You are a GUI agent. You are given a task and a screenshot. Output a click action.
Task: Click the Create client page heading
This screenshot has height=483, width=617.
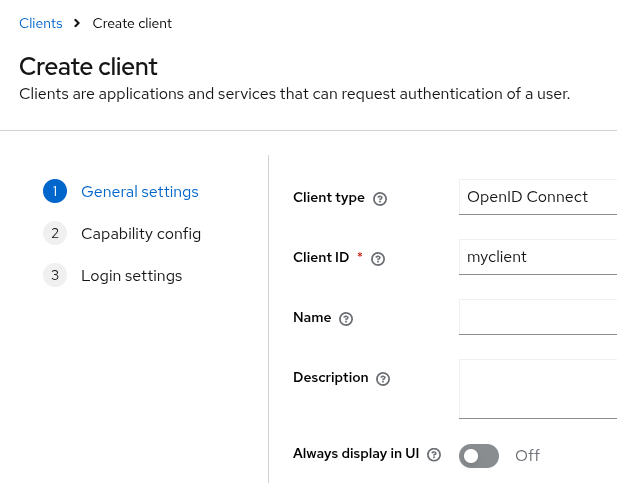[x=89, y=67]
